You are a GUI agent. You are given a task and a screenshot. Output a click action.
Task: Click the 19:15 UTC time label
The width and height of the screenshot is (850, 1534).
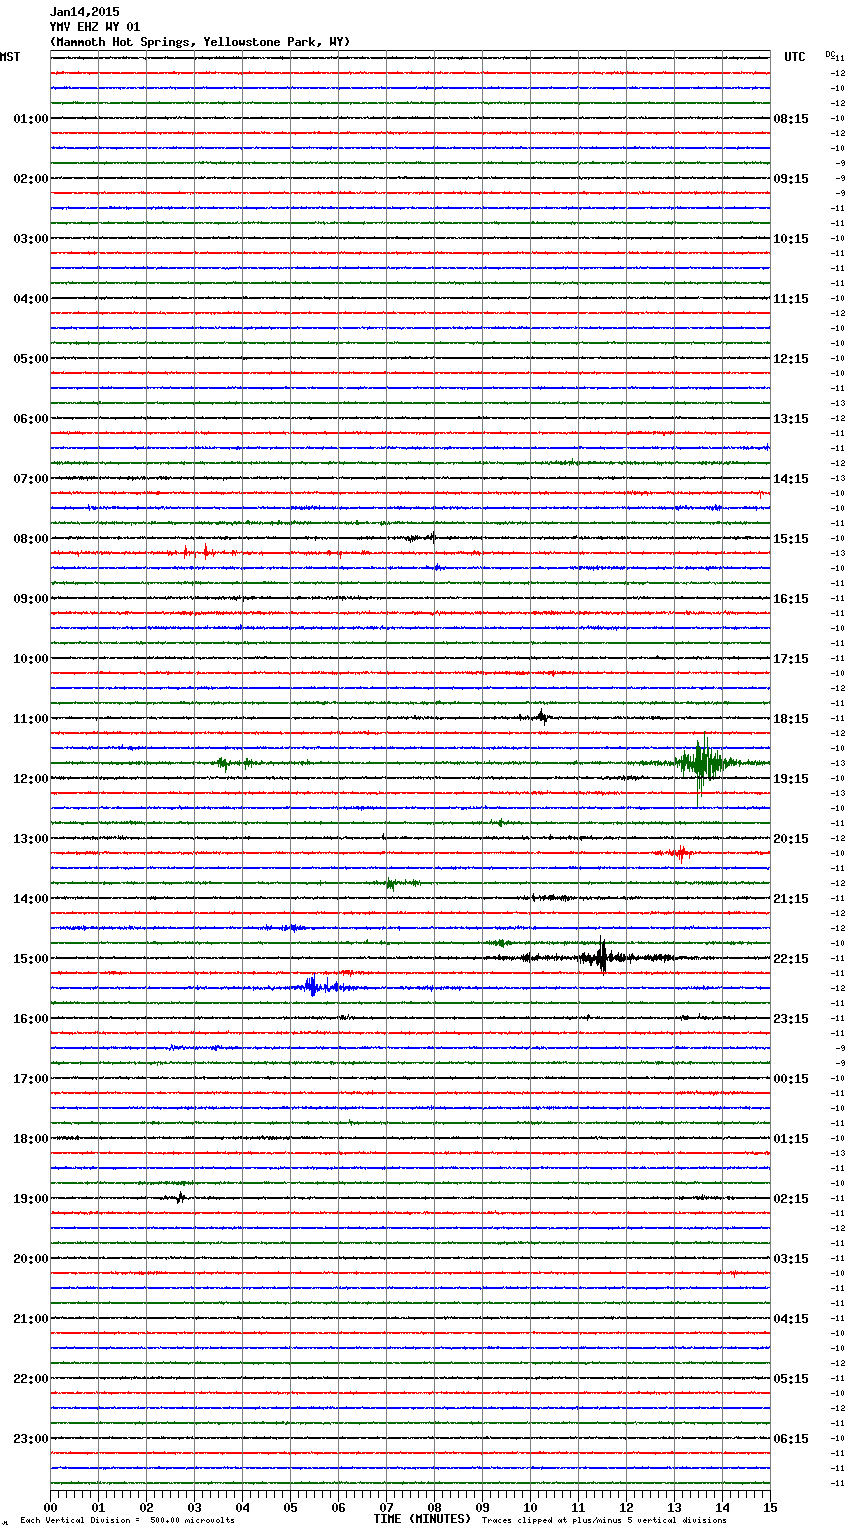(791, 779)
